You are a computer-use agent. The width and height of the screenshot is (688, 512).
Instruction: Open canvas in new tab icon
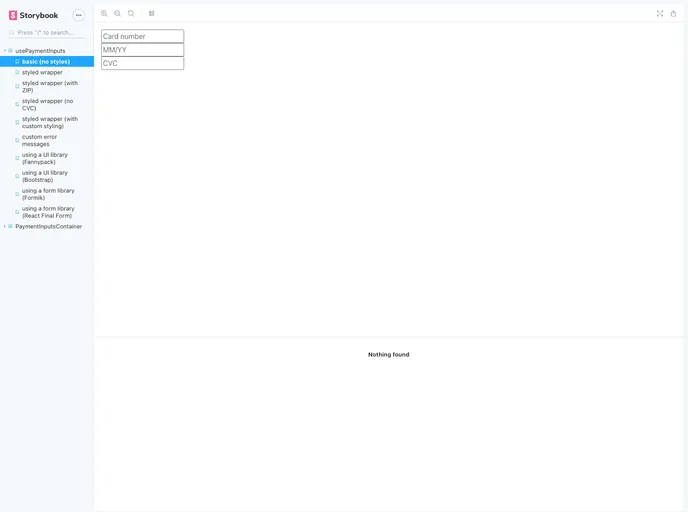[674, 14]
